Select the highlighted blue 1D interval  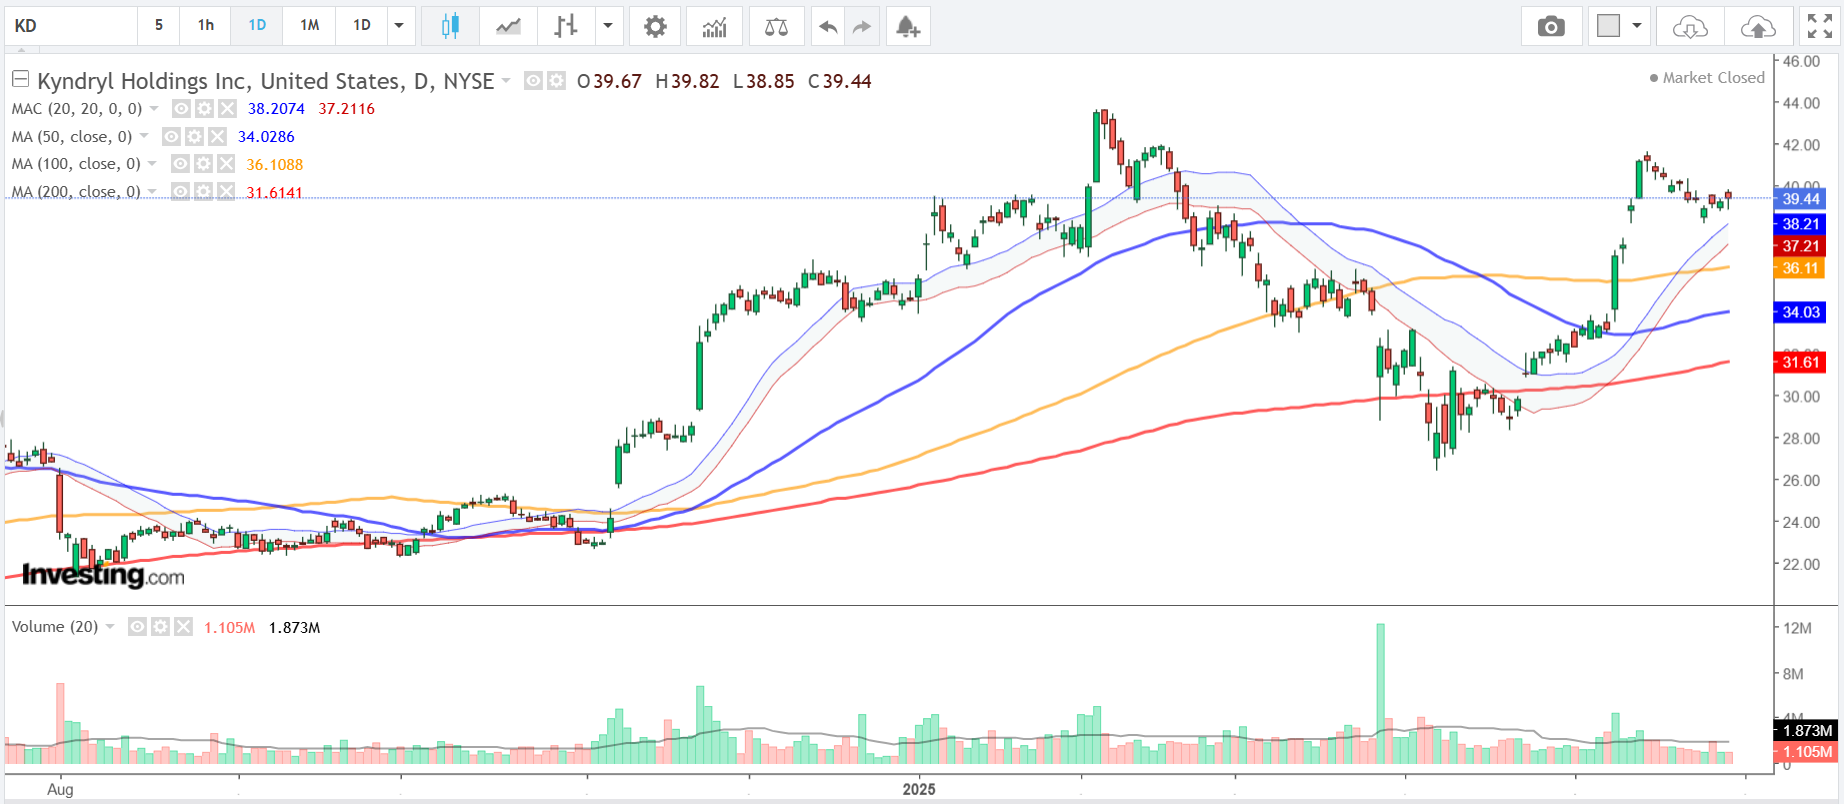click(x=257, y=26)
